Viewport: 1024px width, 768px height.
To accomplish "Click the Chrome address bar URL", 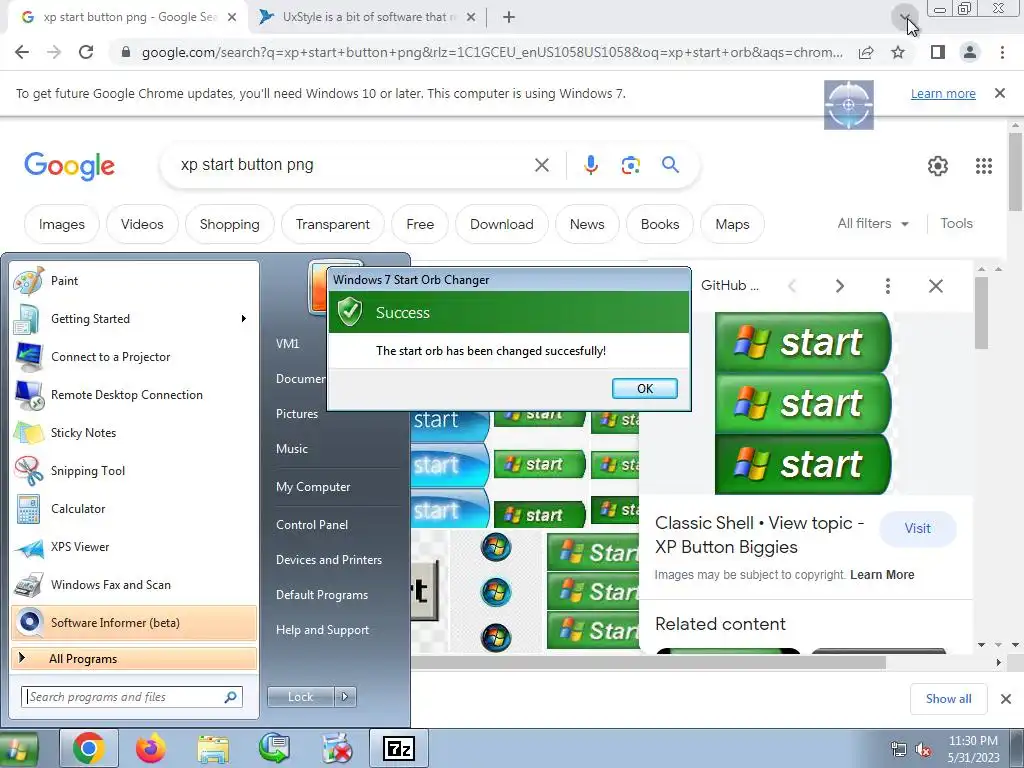I will [x=491, y=52].
